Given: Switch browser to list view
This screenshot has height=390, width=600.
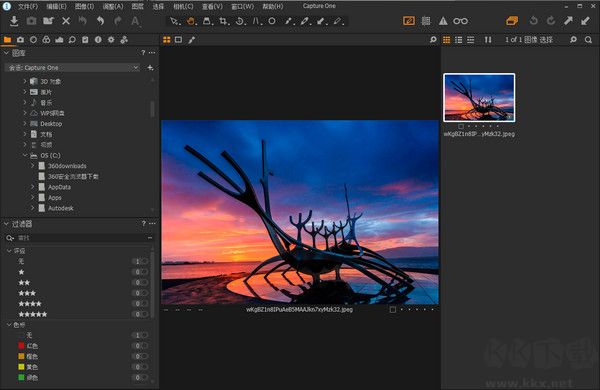Looking at the screenshot, I should tap(458, 40).
